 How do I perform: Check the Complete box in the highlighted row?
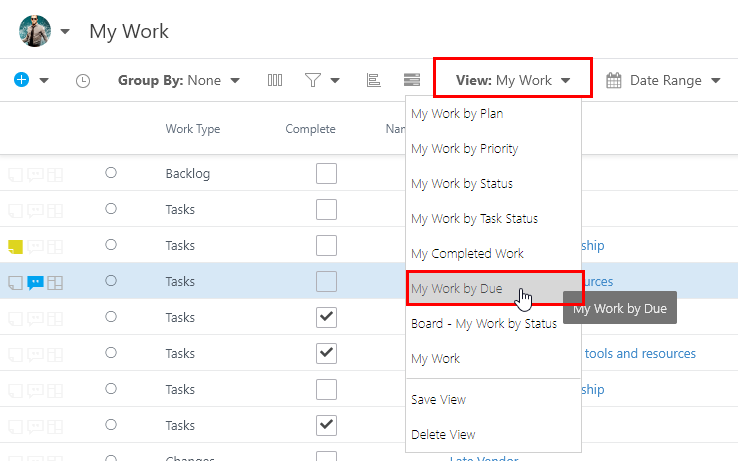pos(326,282)
